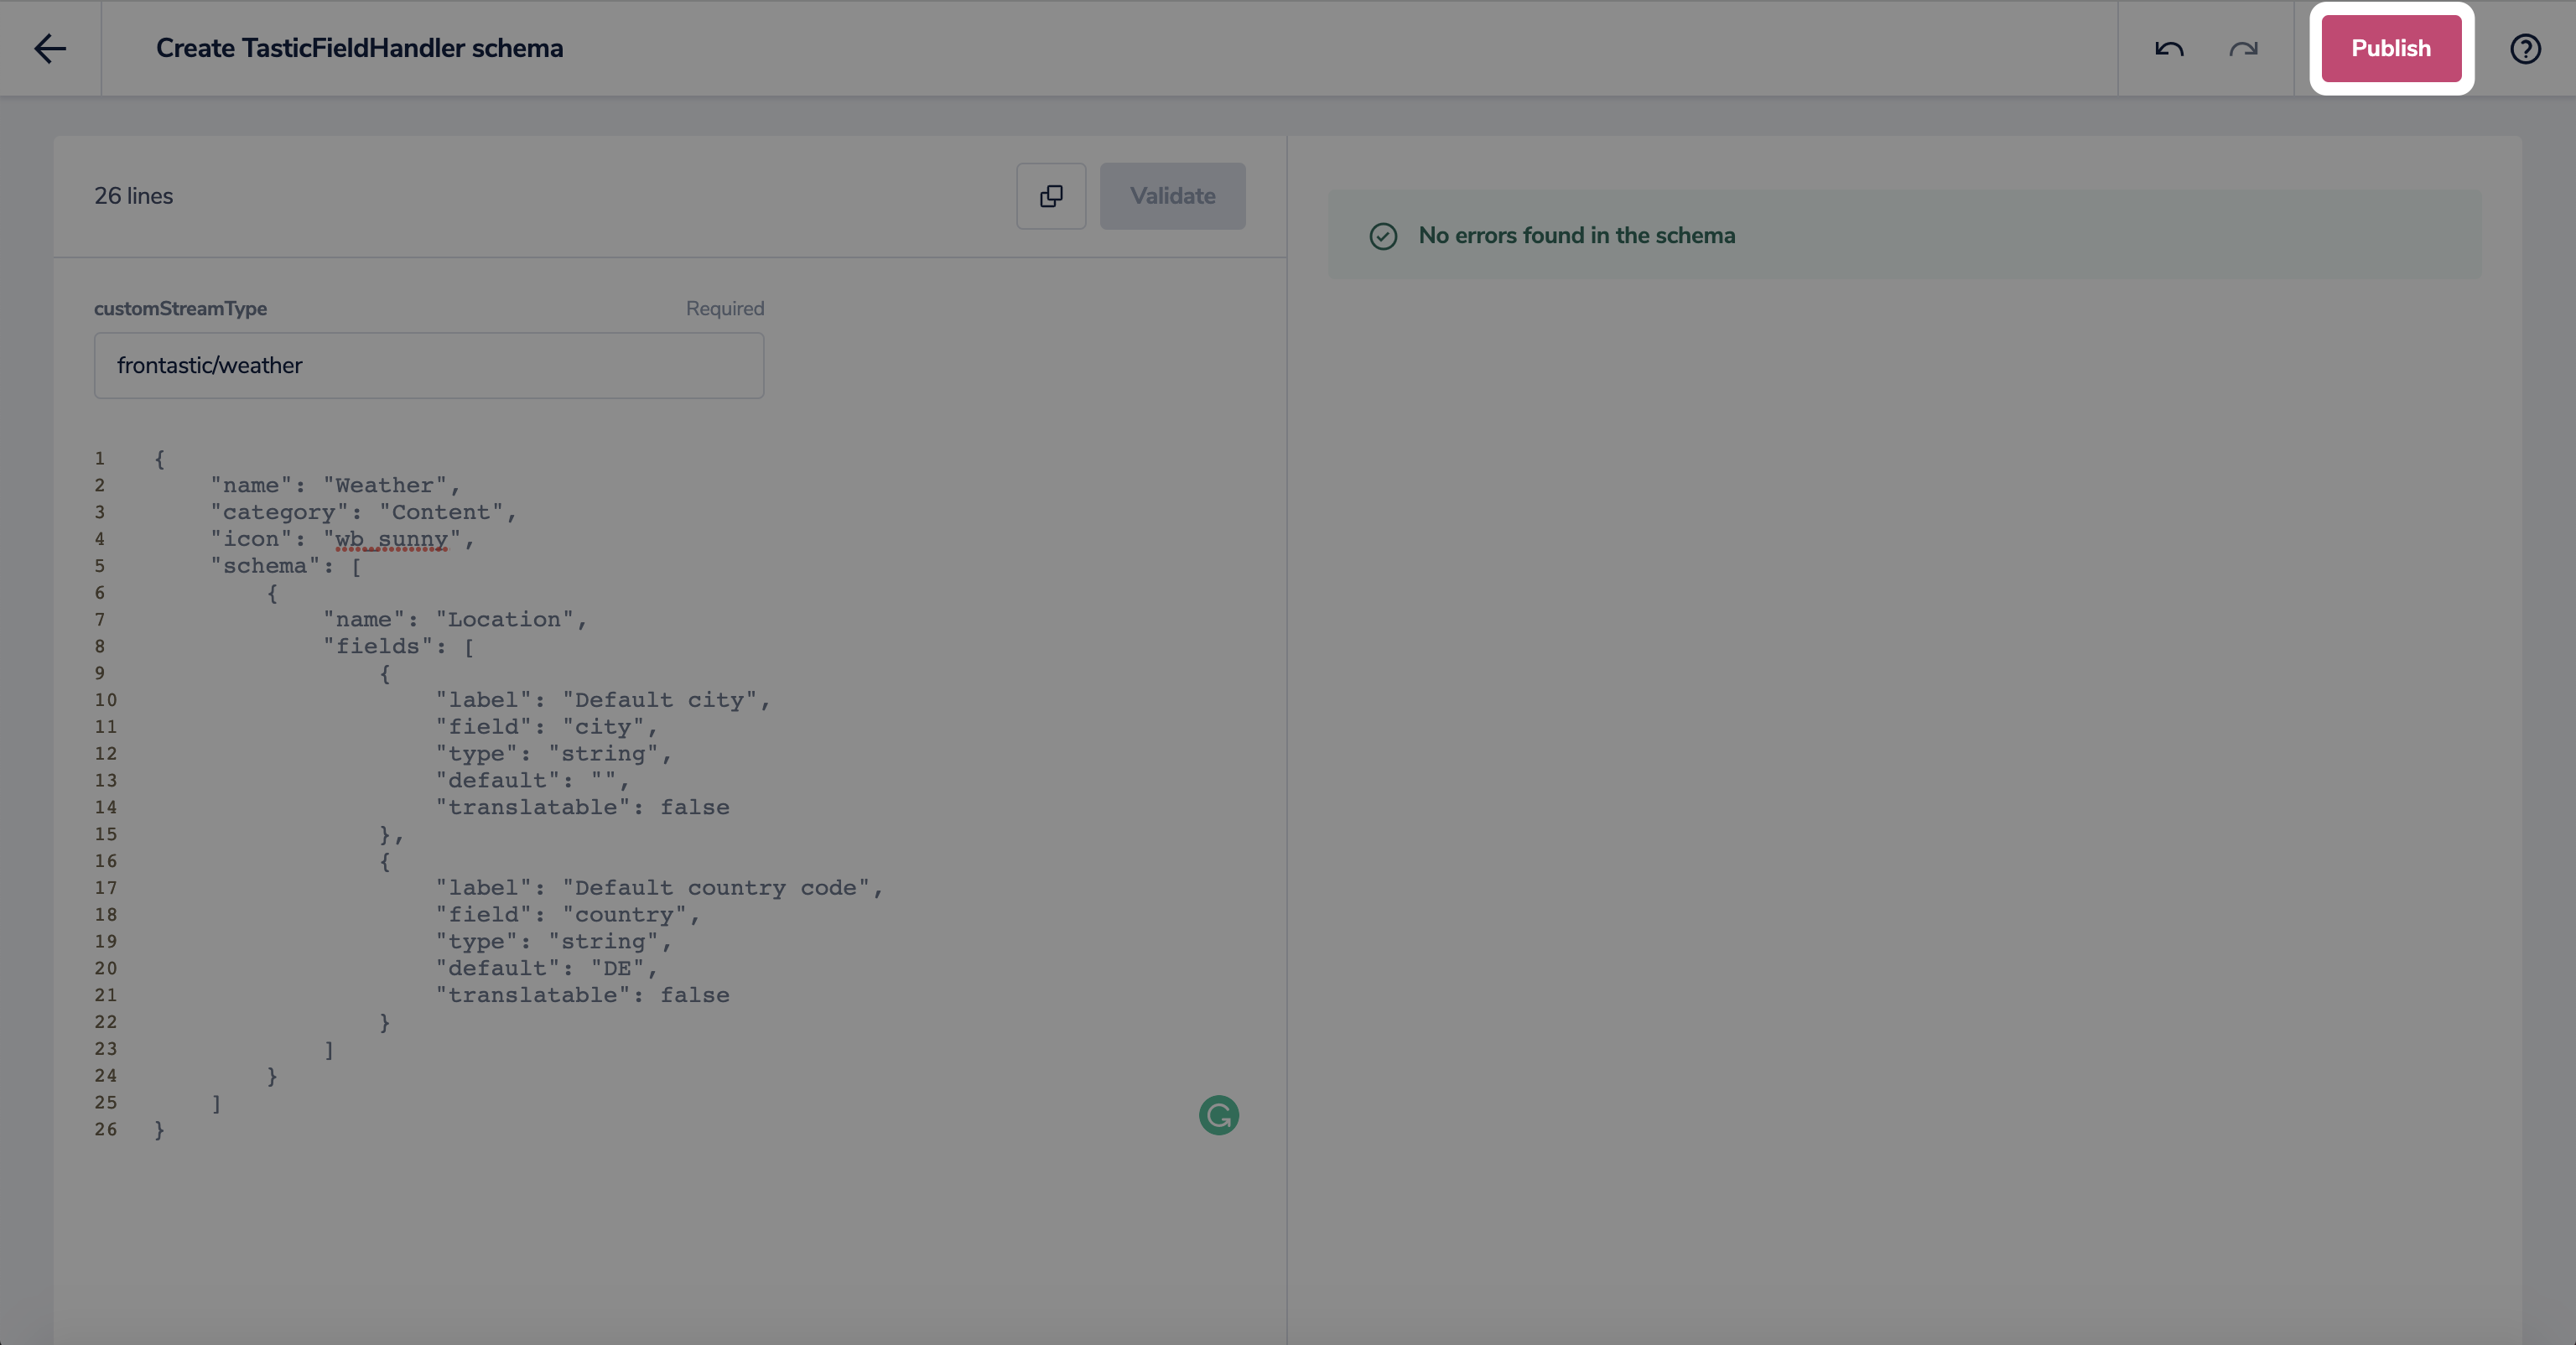Click the "26 lines" counter text
The height and width of the screenshot is (1345, 2576).
(133, 196)
